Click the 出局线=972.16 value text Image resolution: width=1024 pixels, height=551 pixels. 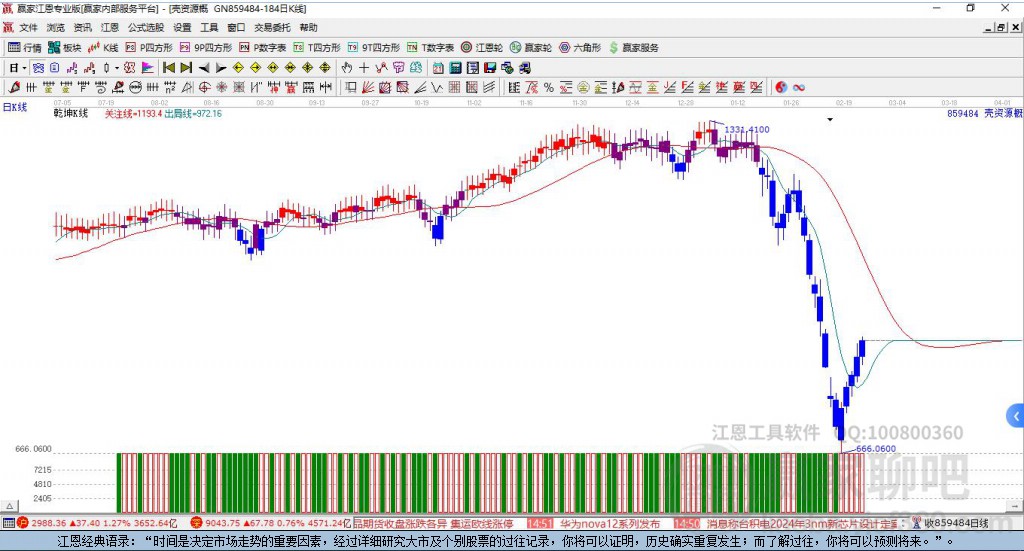click(x=193, y=114)
